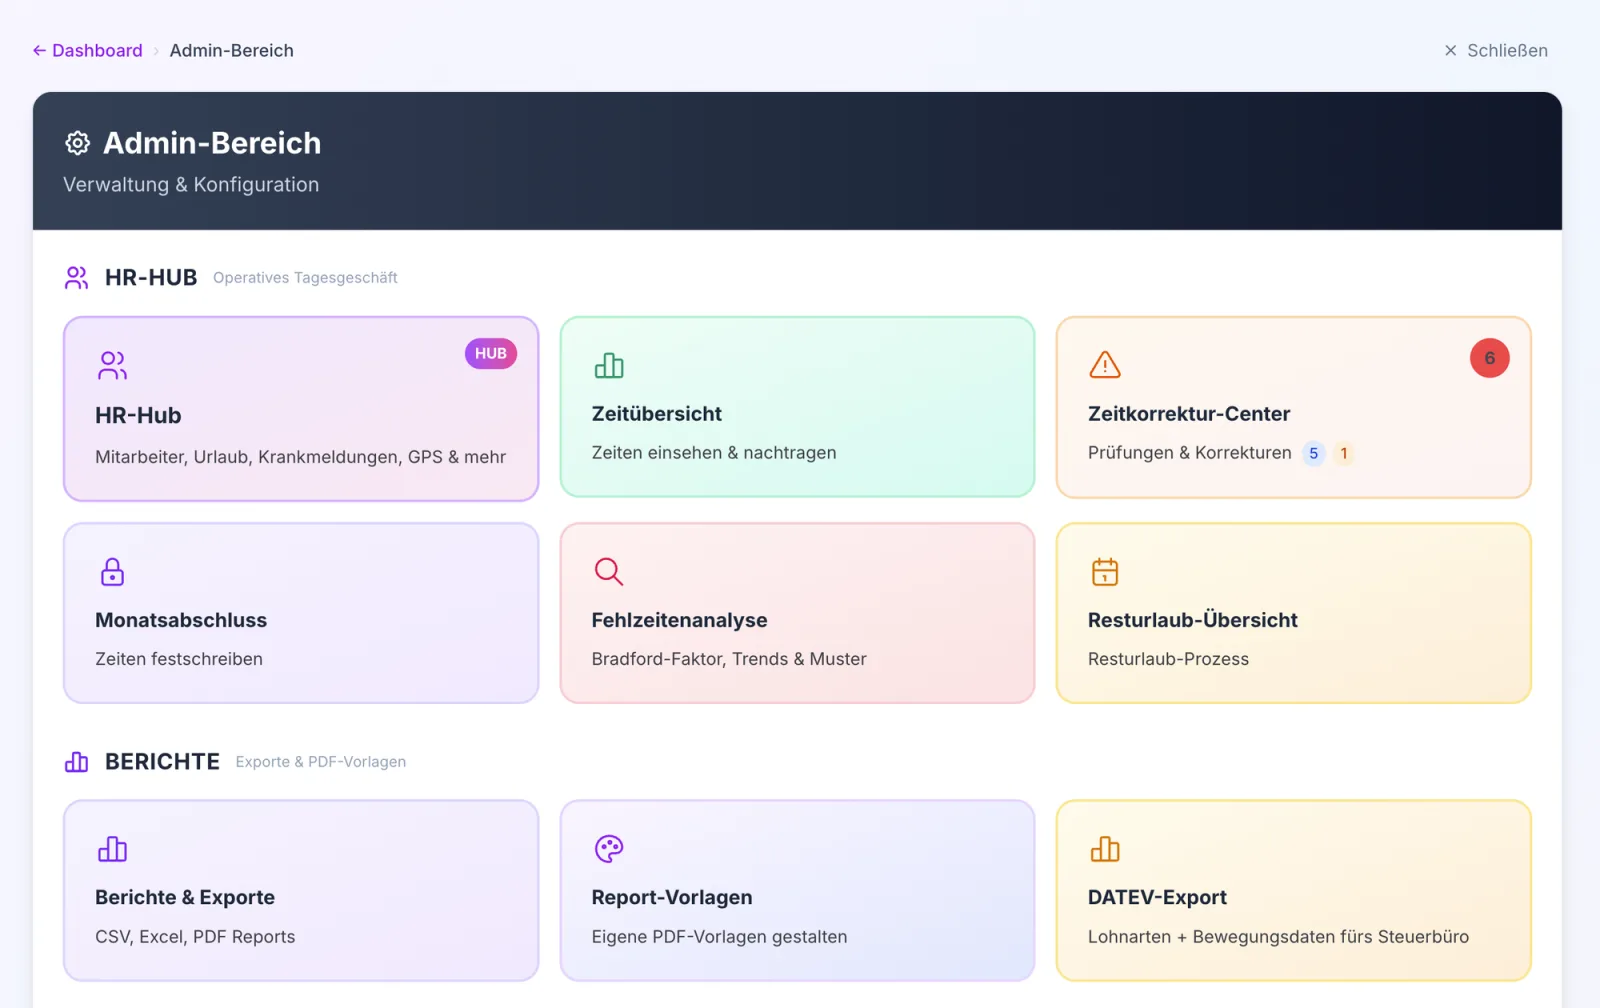Viewport: 1600px width, 1008px height.
Task: Open the DATEV-Export card title
Action: click(1157, 897)
